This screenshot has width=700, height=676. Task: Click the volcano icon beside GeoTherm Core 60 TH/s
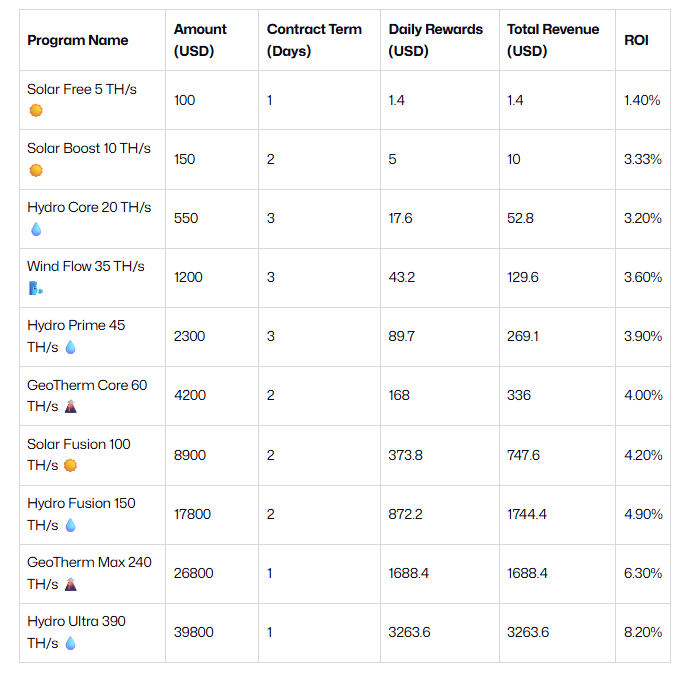click(70, 406)
